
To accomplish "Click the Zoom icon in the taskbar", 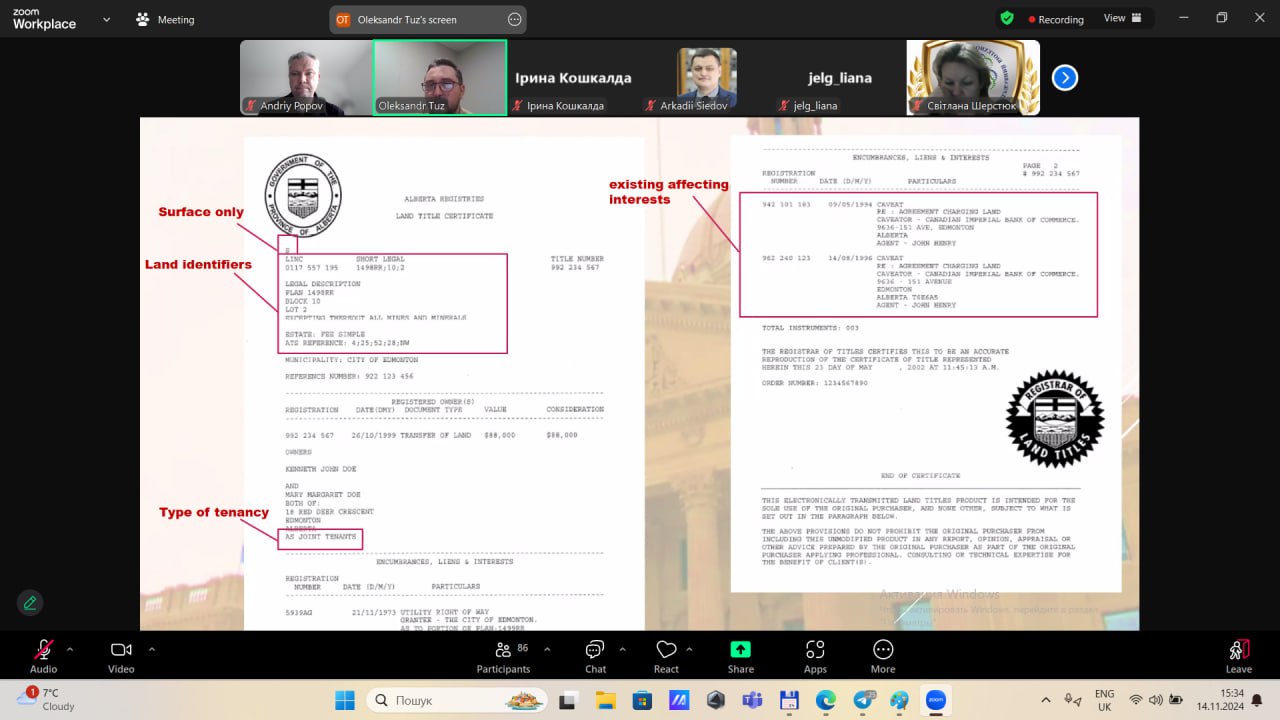I will pos(936,699).
